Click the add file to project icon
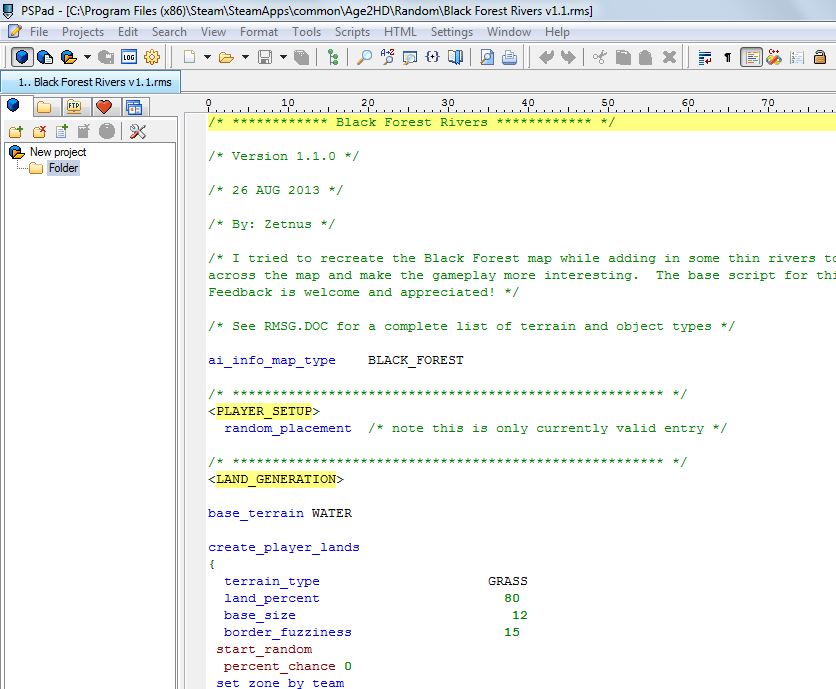The image size is (836, 689). tap(62, 131)
